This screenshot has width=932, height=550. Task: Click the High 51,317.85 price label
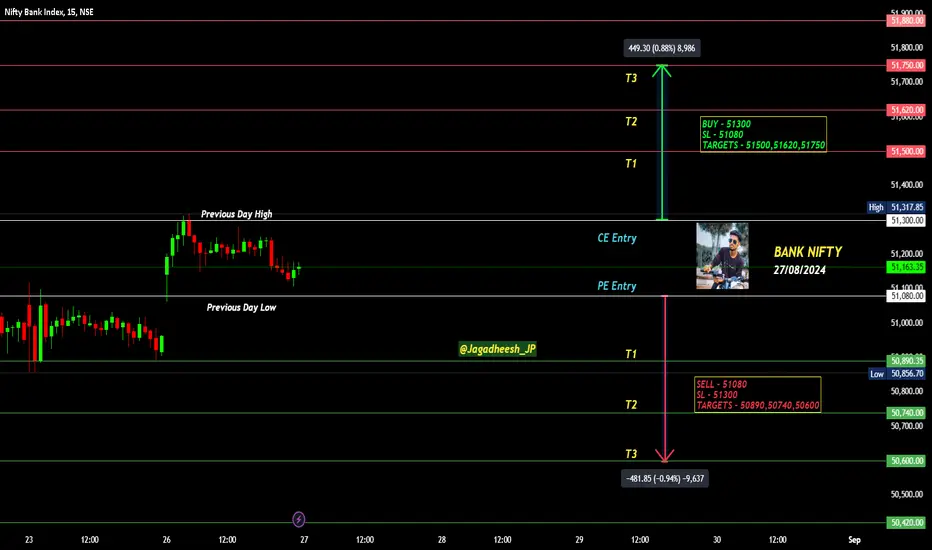click(896, 208)
